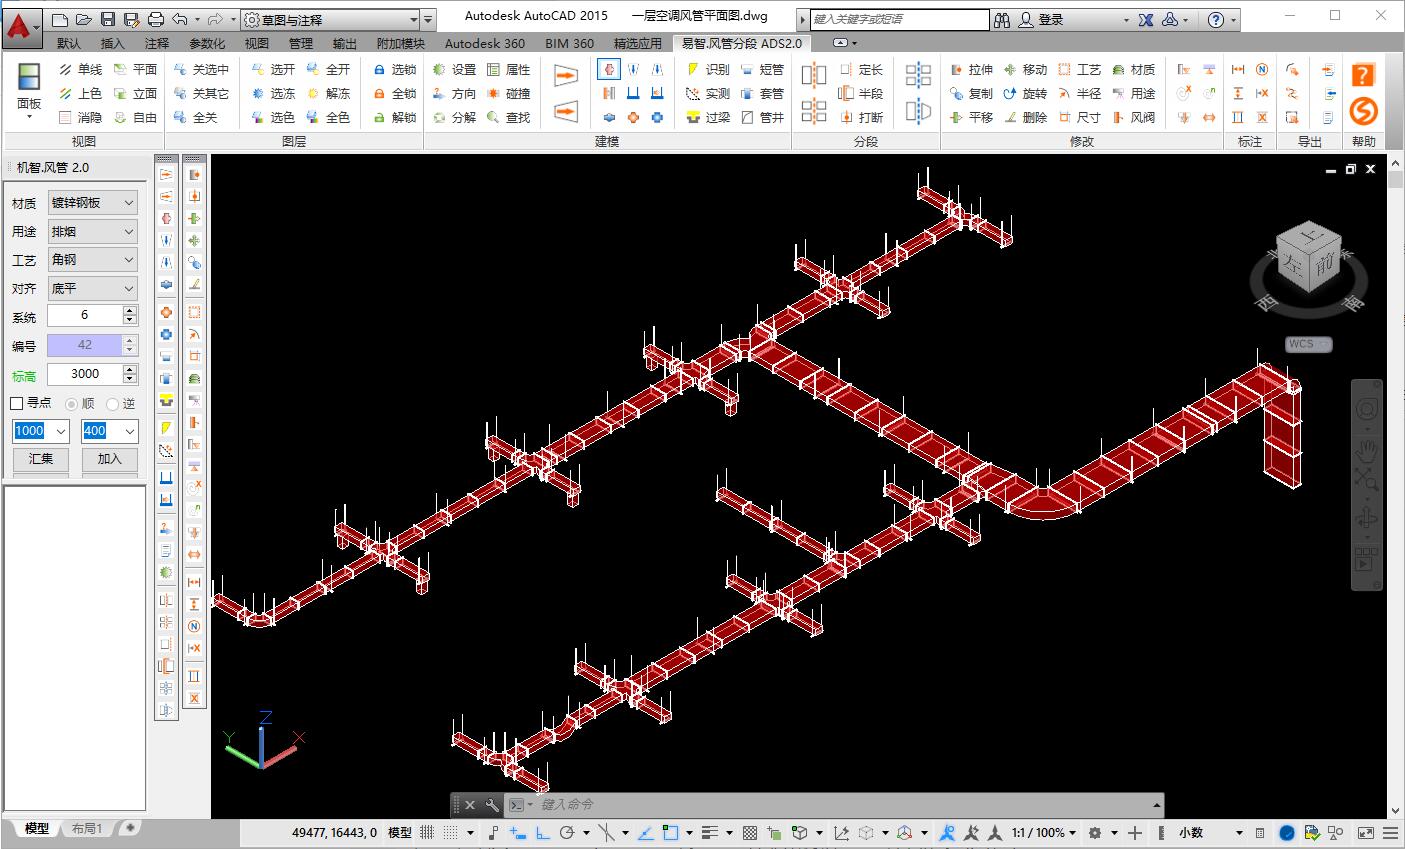Select the 逆 radio button

[x=113, y=404]
